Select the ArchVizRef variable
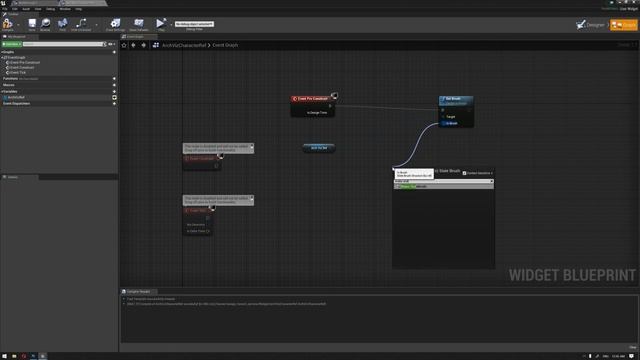 coord(16,98)
